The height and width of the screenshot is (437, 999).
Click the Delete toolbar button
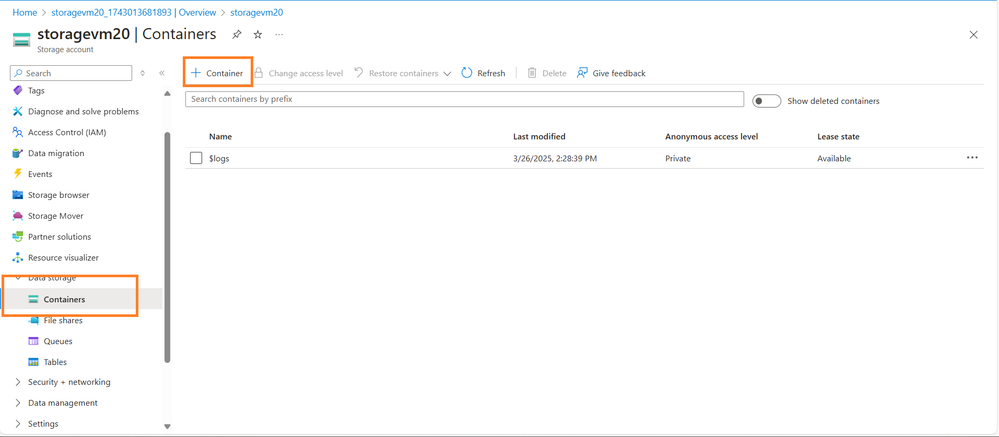(x=547, y=73)
